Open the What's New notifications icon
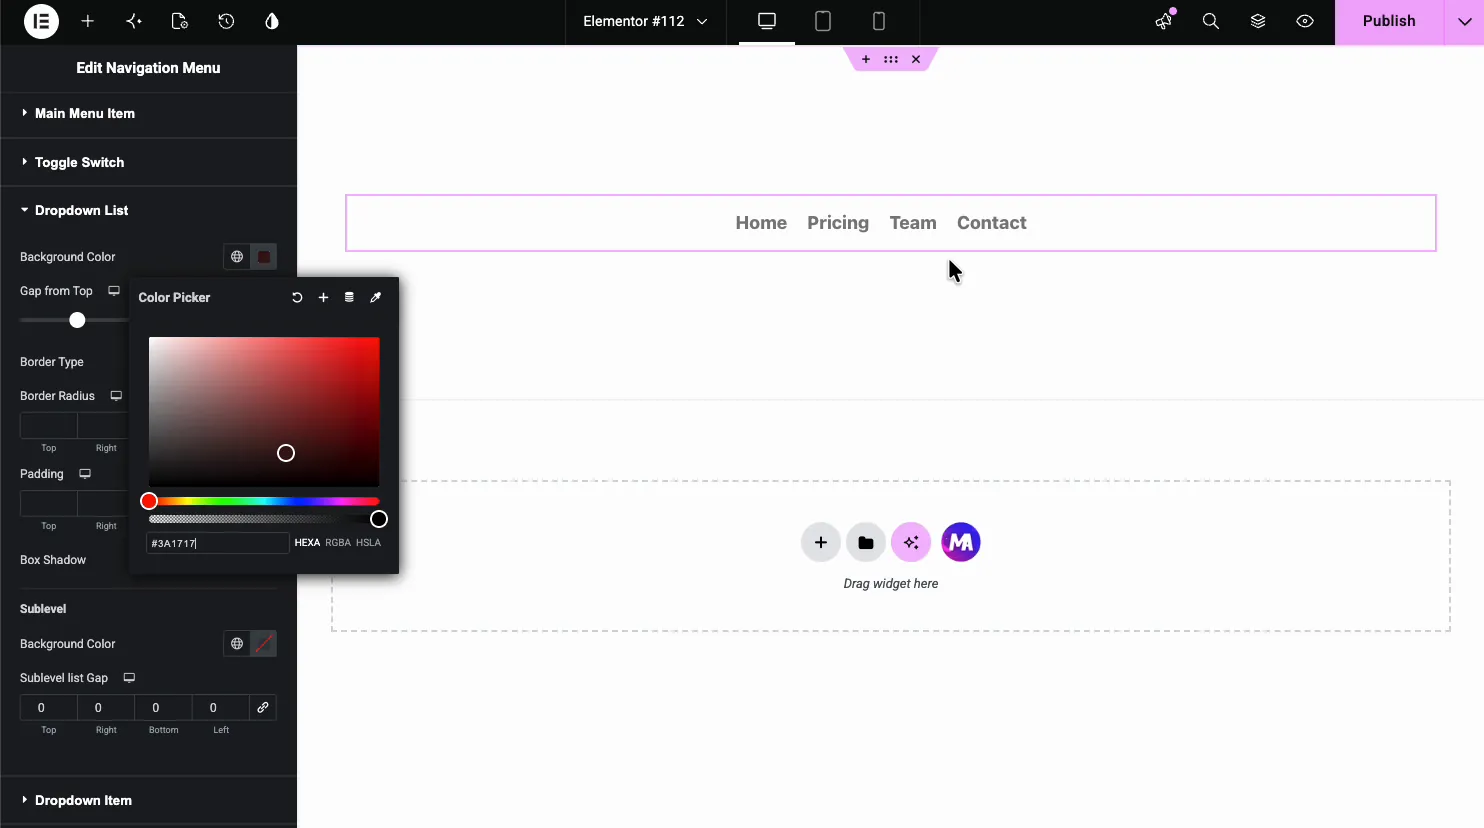The width and height of the screenshot is (1484, 828). [x=1164, y=21]
